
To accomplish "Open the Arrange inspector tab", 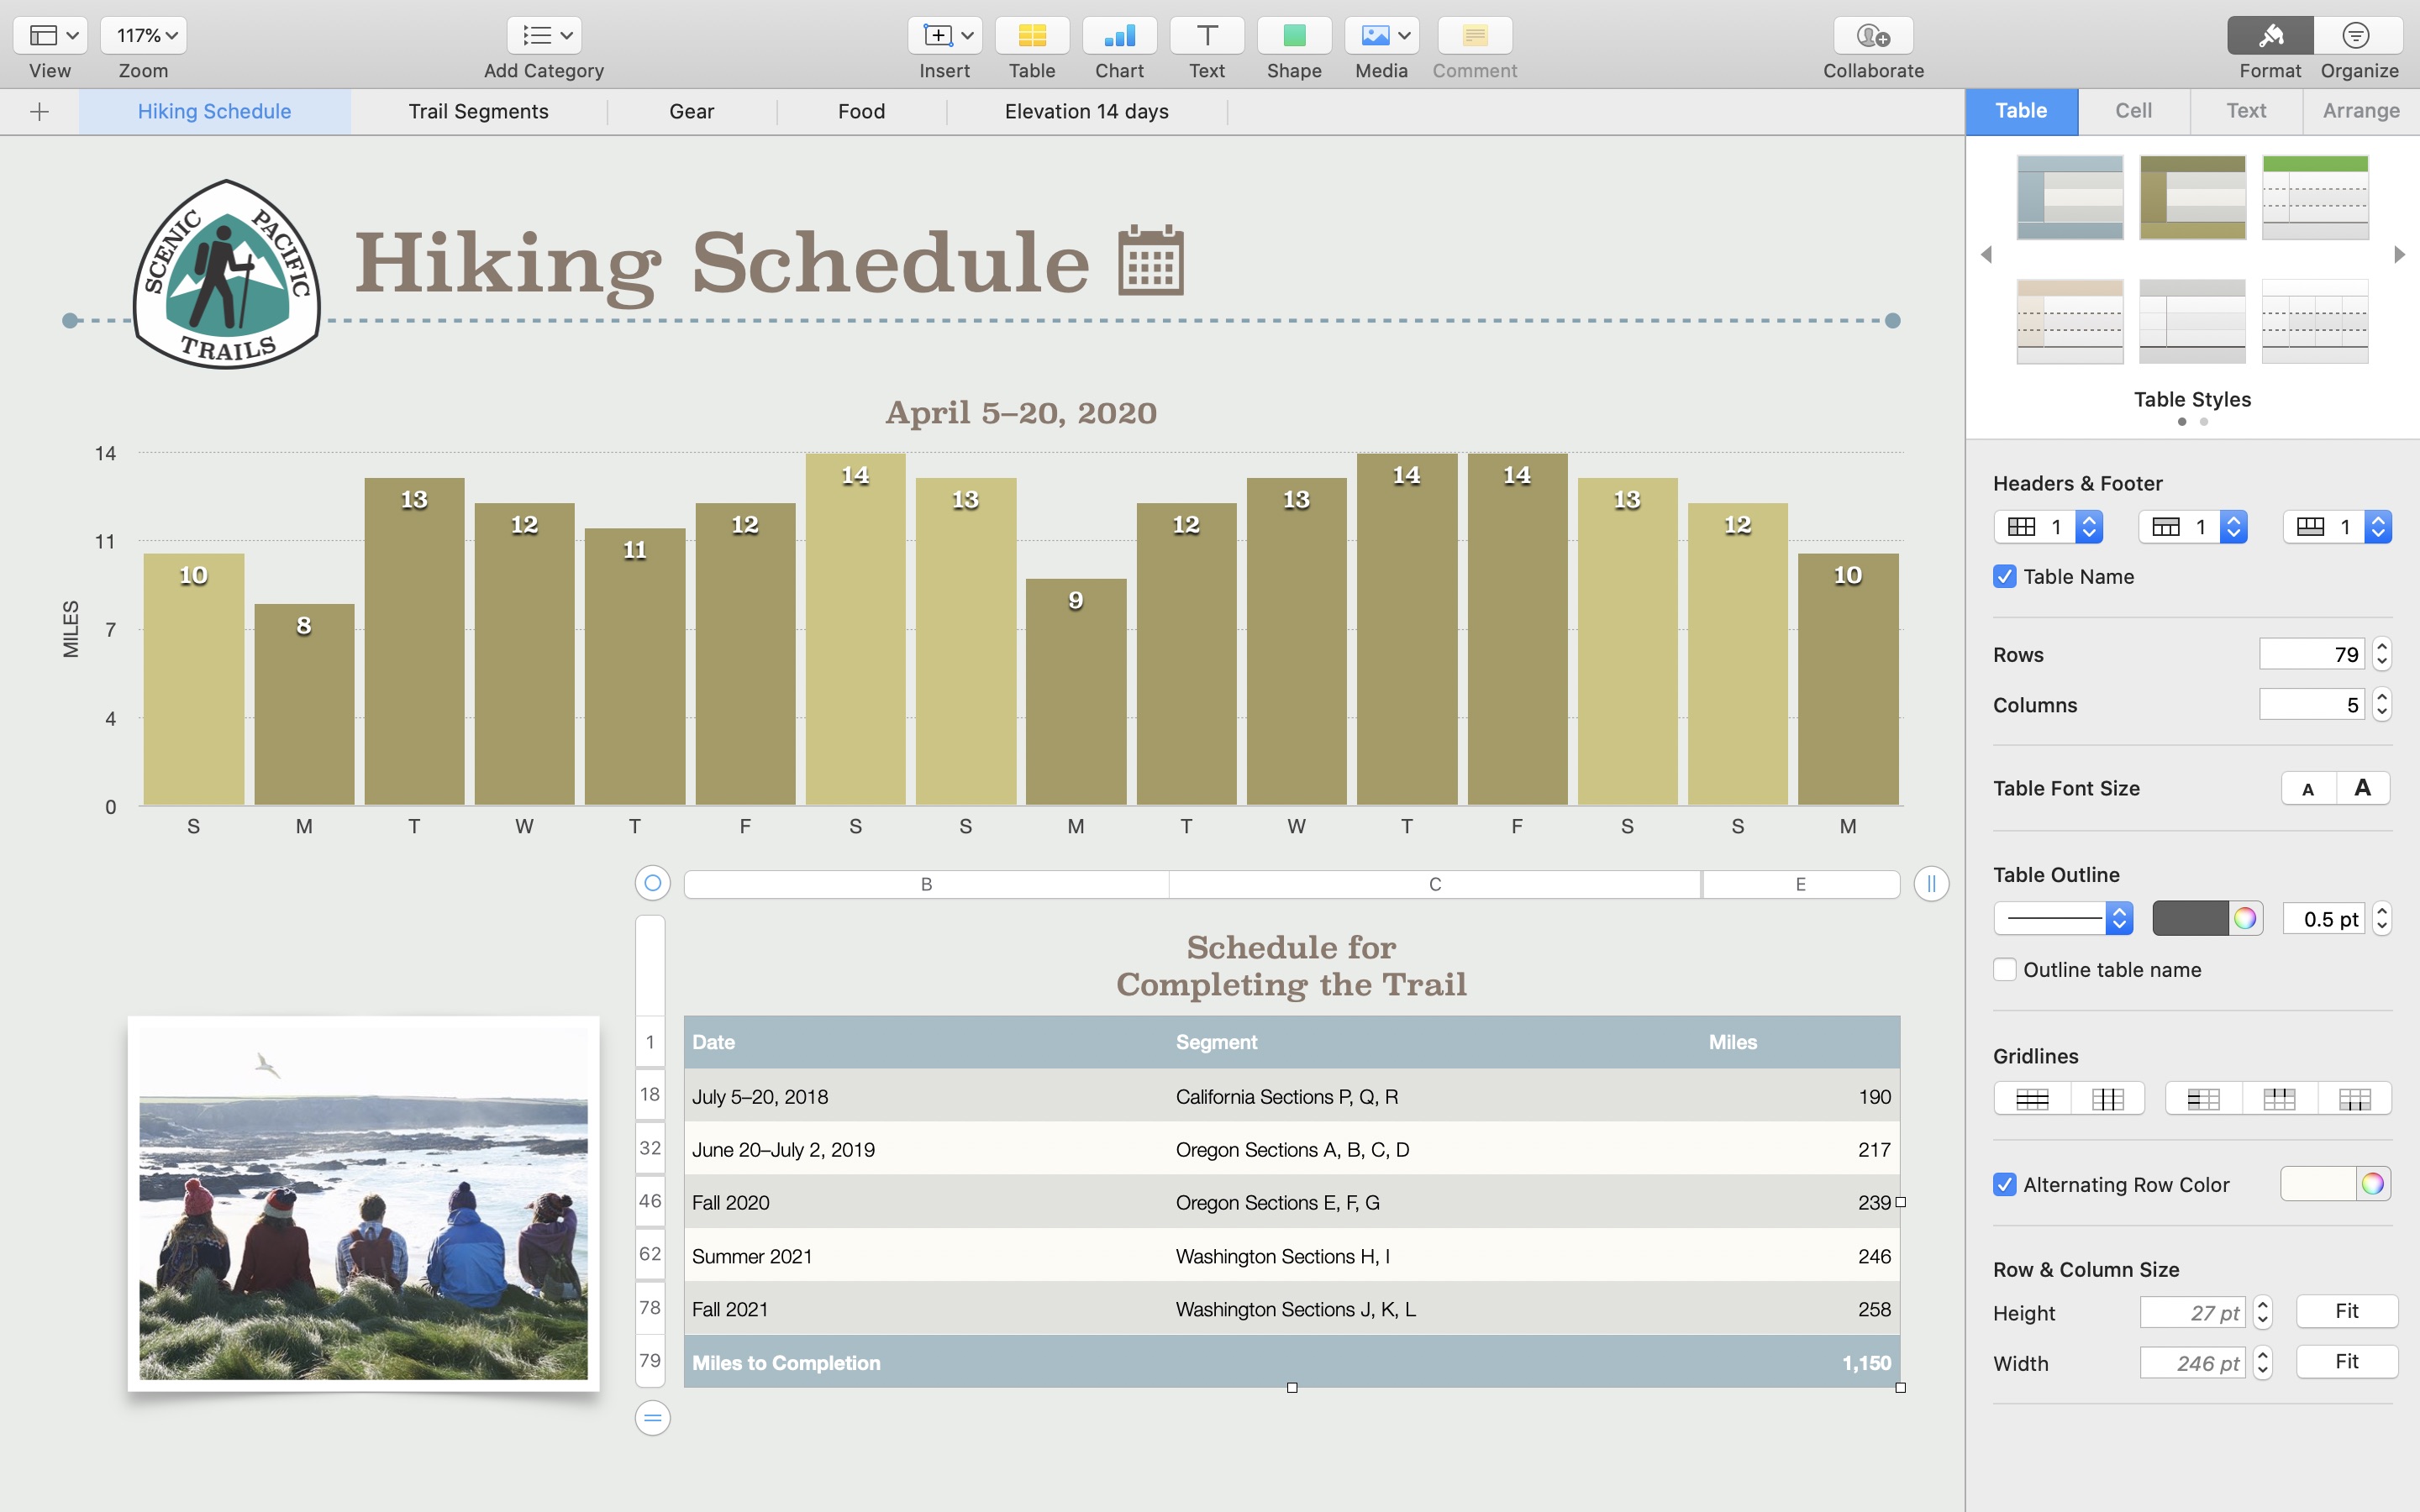I will pyautogui.click(x=2361, y=111).
